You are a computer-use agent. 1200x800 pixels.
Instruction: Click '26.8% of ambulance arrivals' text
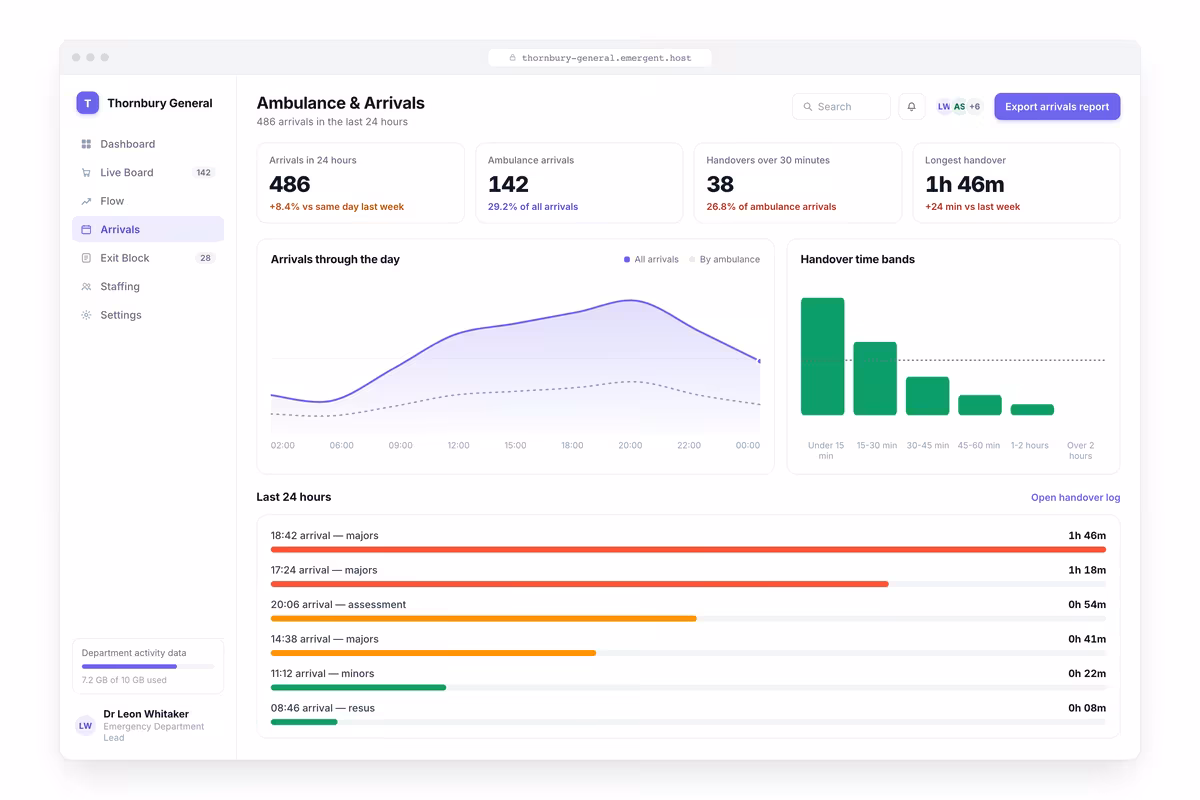click(771, 207)
